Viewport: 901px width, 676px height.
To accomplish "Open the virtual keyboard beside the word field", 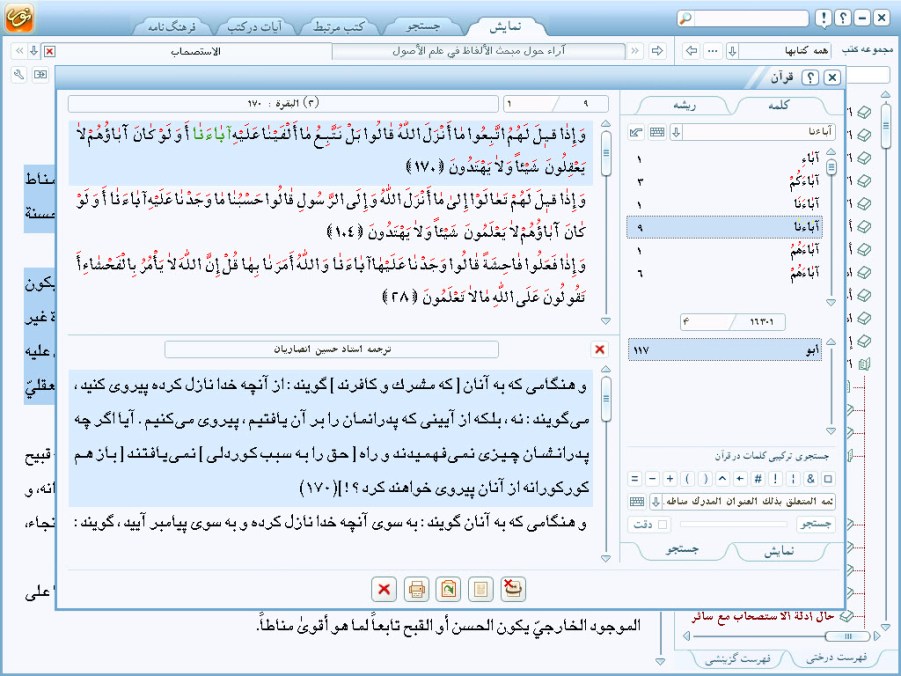I will tap(657, 132).
